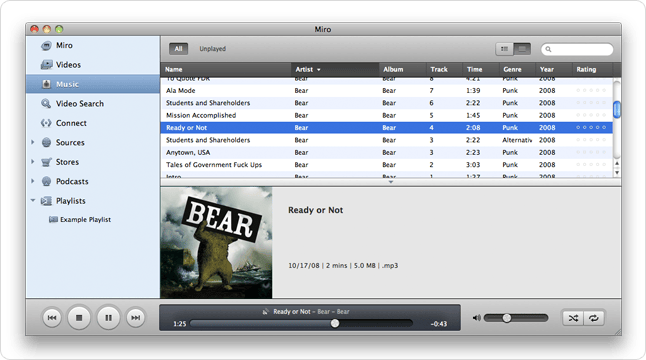Image resolution: width=646 pixels, height=360 pixels.
Task: Open Example Playlist
Action: coord(85,220)
